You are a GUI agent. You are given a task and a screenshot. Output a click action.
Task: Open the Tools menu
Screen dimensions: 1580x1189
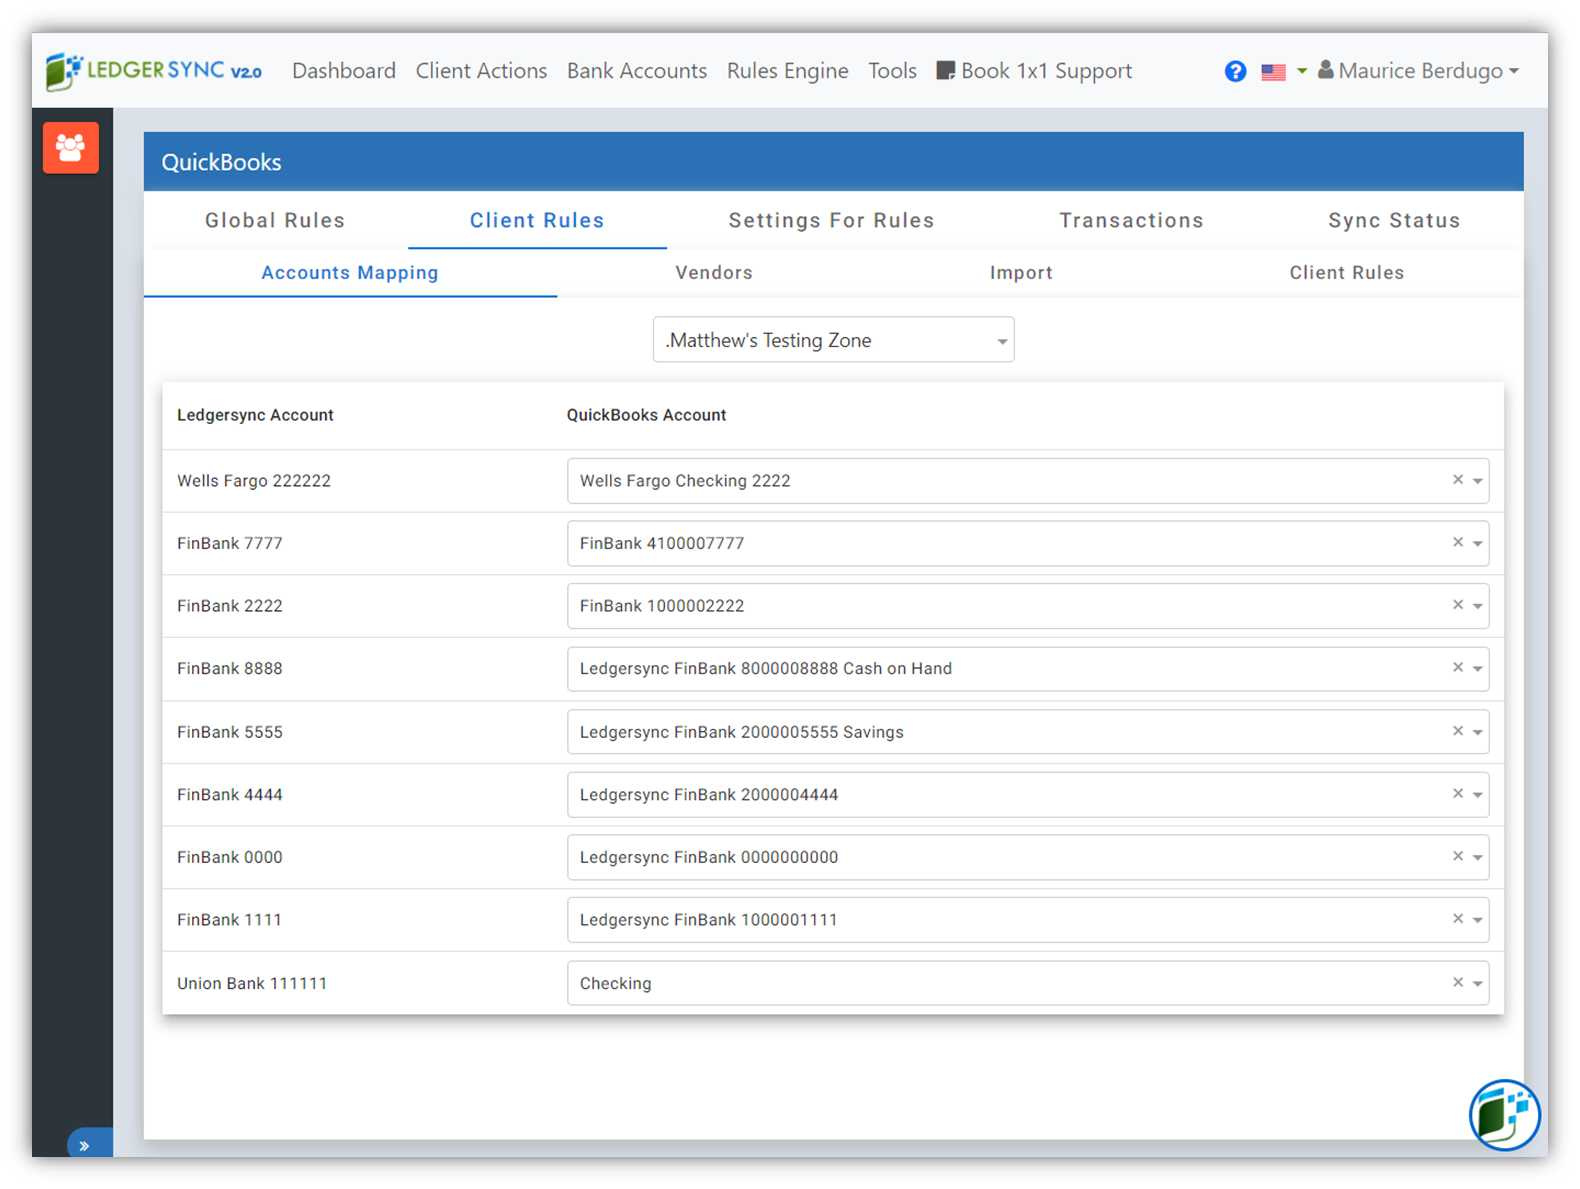pos(892,71)
